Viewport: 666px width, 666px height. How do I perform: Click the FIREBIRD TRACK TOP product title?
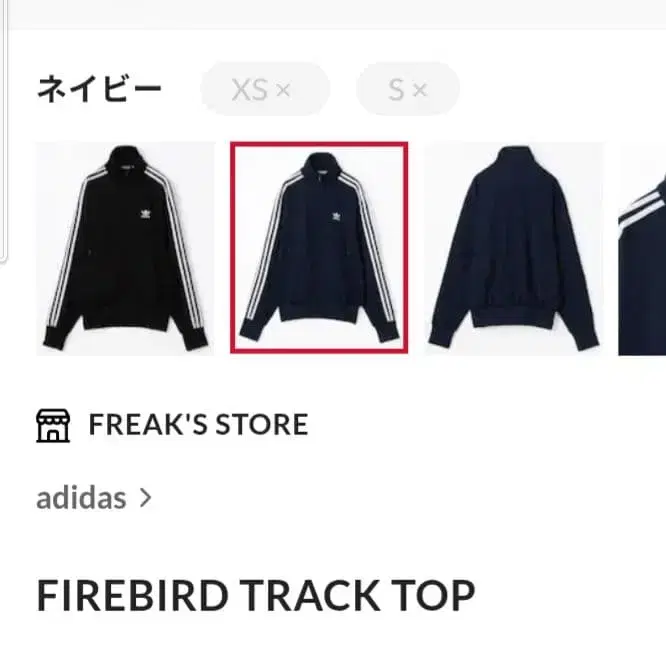pos(256,595)
